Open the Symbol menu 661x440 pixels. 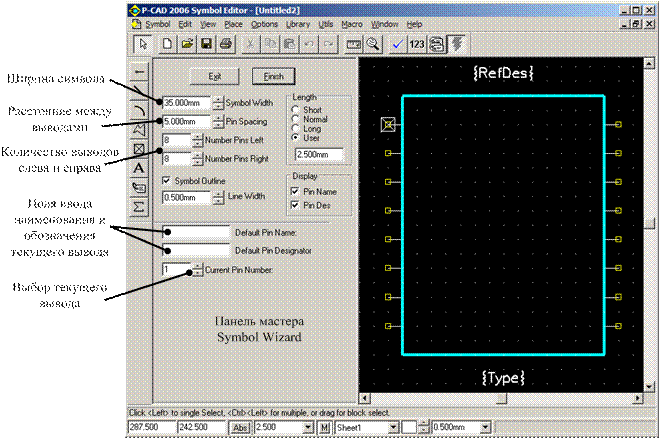pyautogui.click(x=157, y=24)
